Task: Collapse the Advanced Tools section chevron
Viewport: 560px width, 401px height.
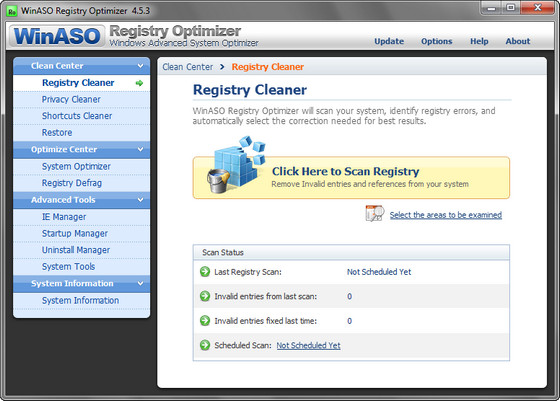Action: (x=140, y=200)
